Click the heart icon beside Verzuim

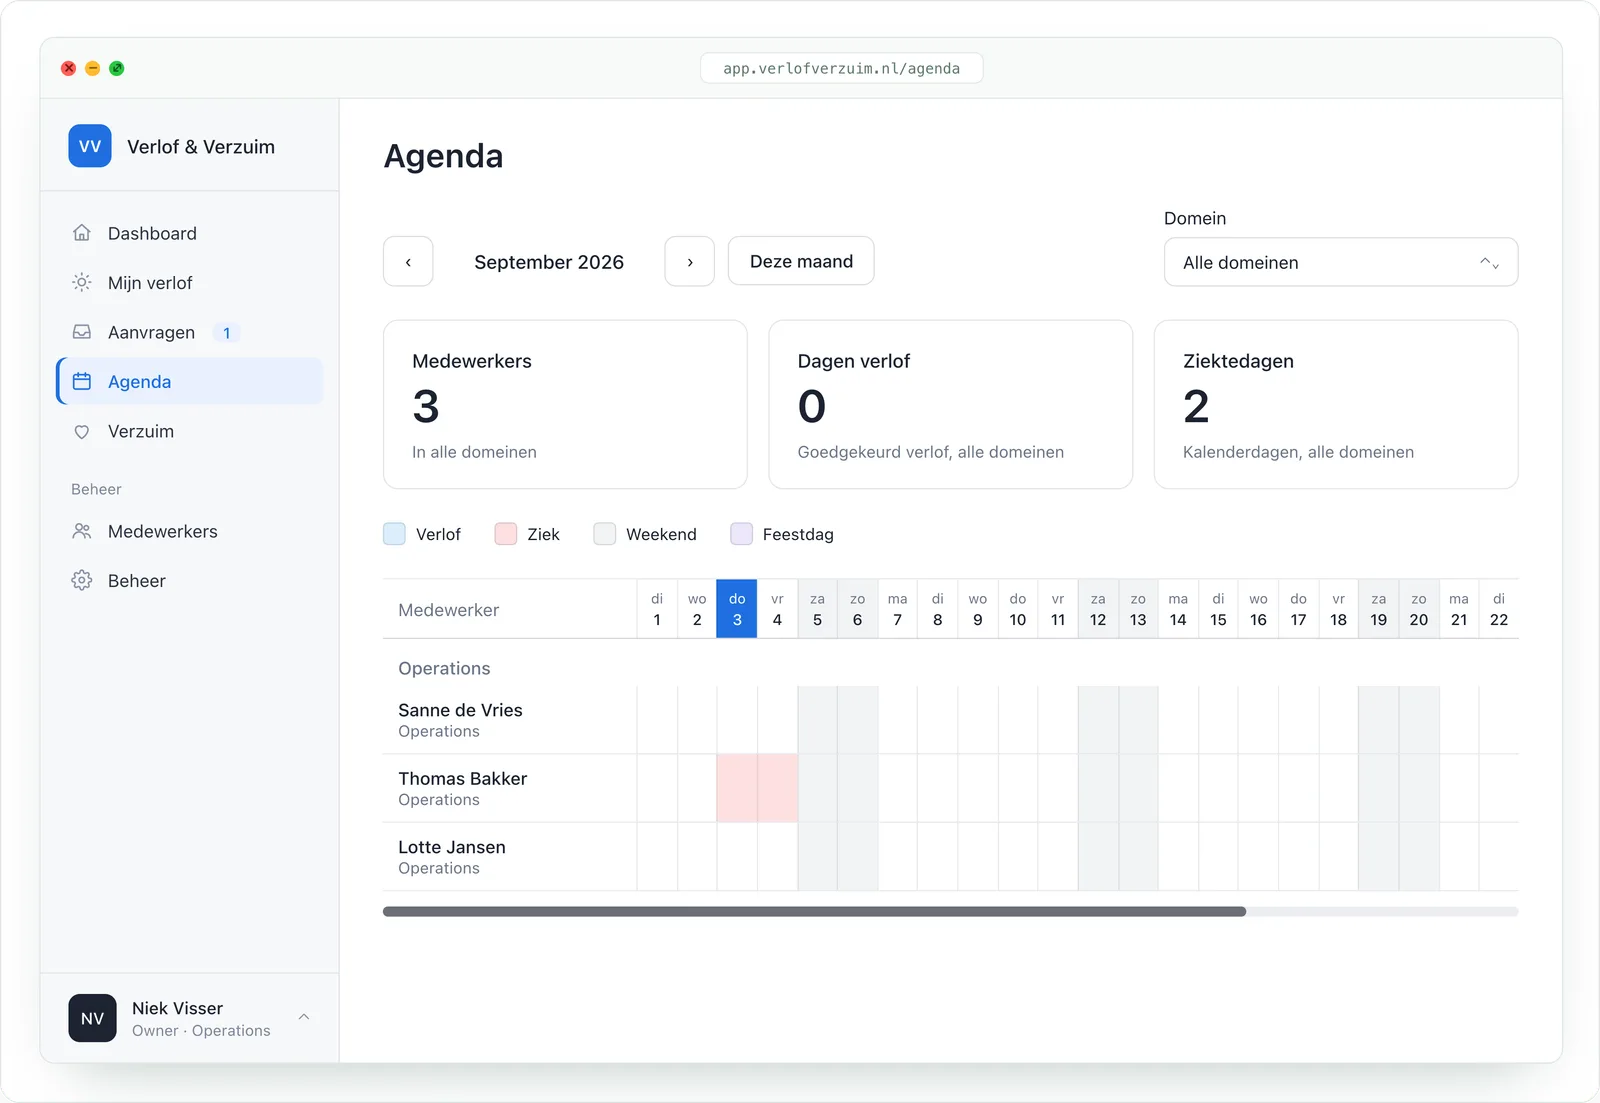[82, 431]
